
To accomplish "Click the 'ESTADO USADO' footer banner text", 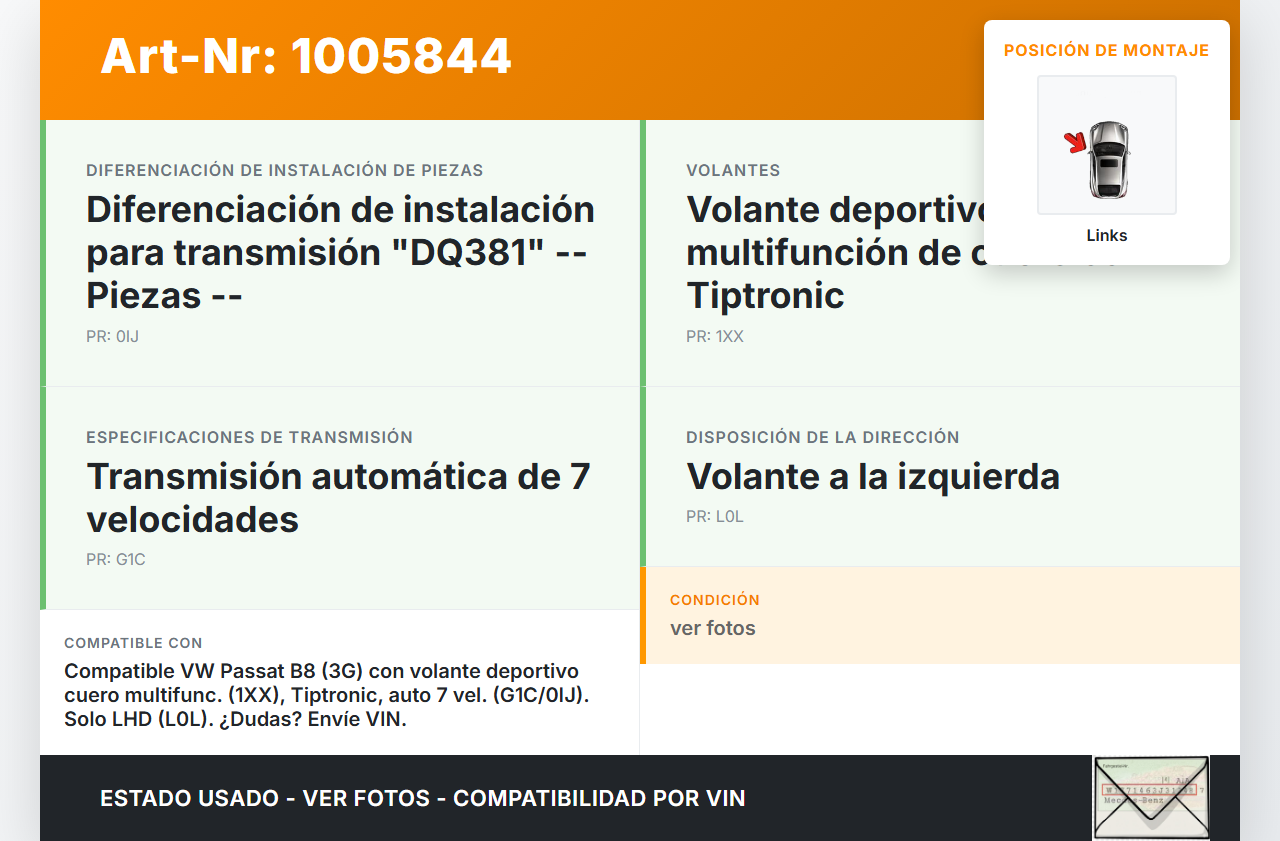I will pyautogui.click(x=422, y=798).
